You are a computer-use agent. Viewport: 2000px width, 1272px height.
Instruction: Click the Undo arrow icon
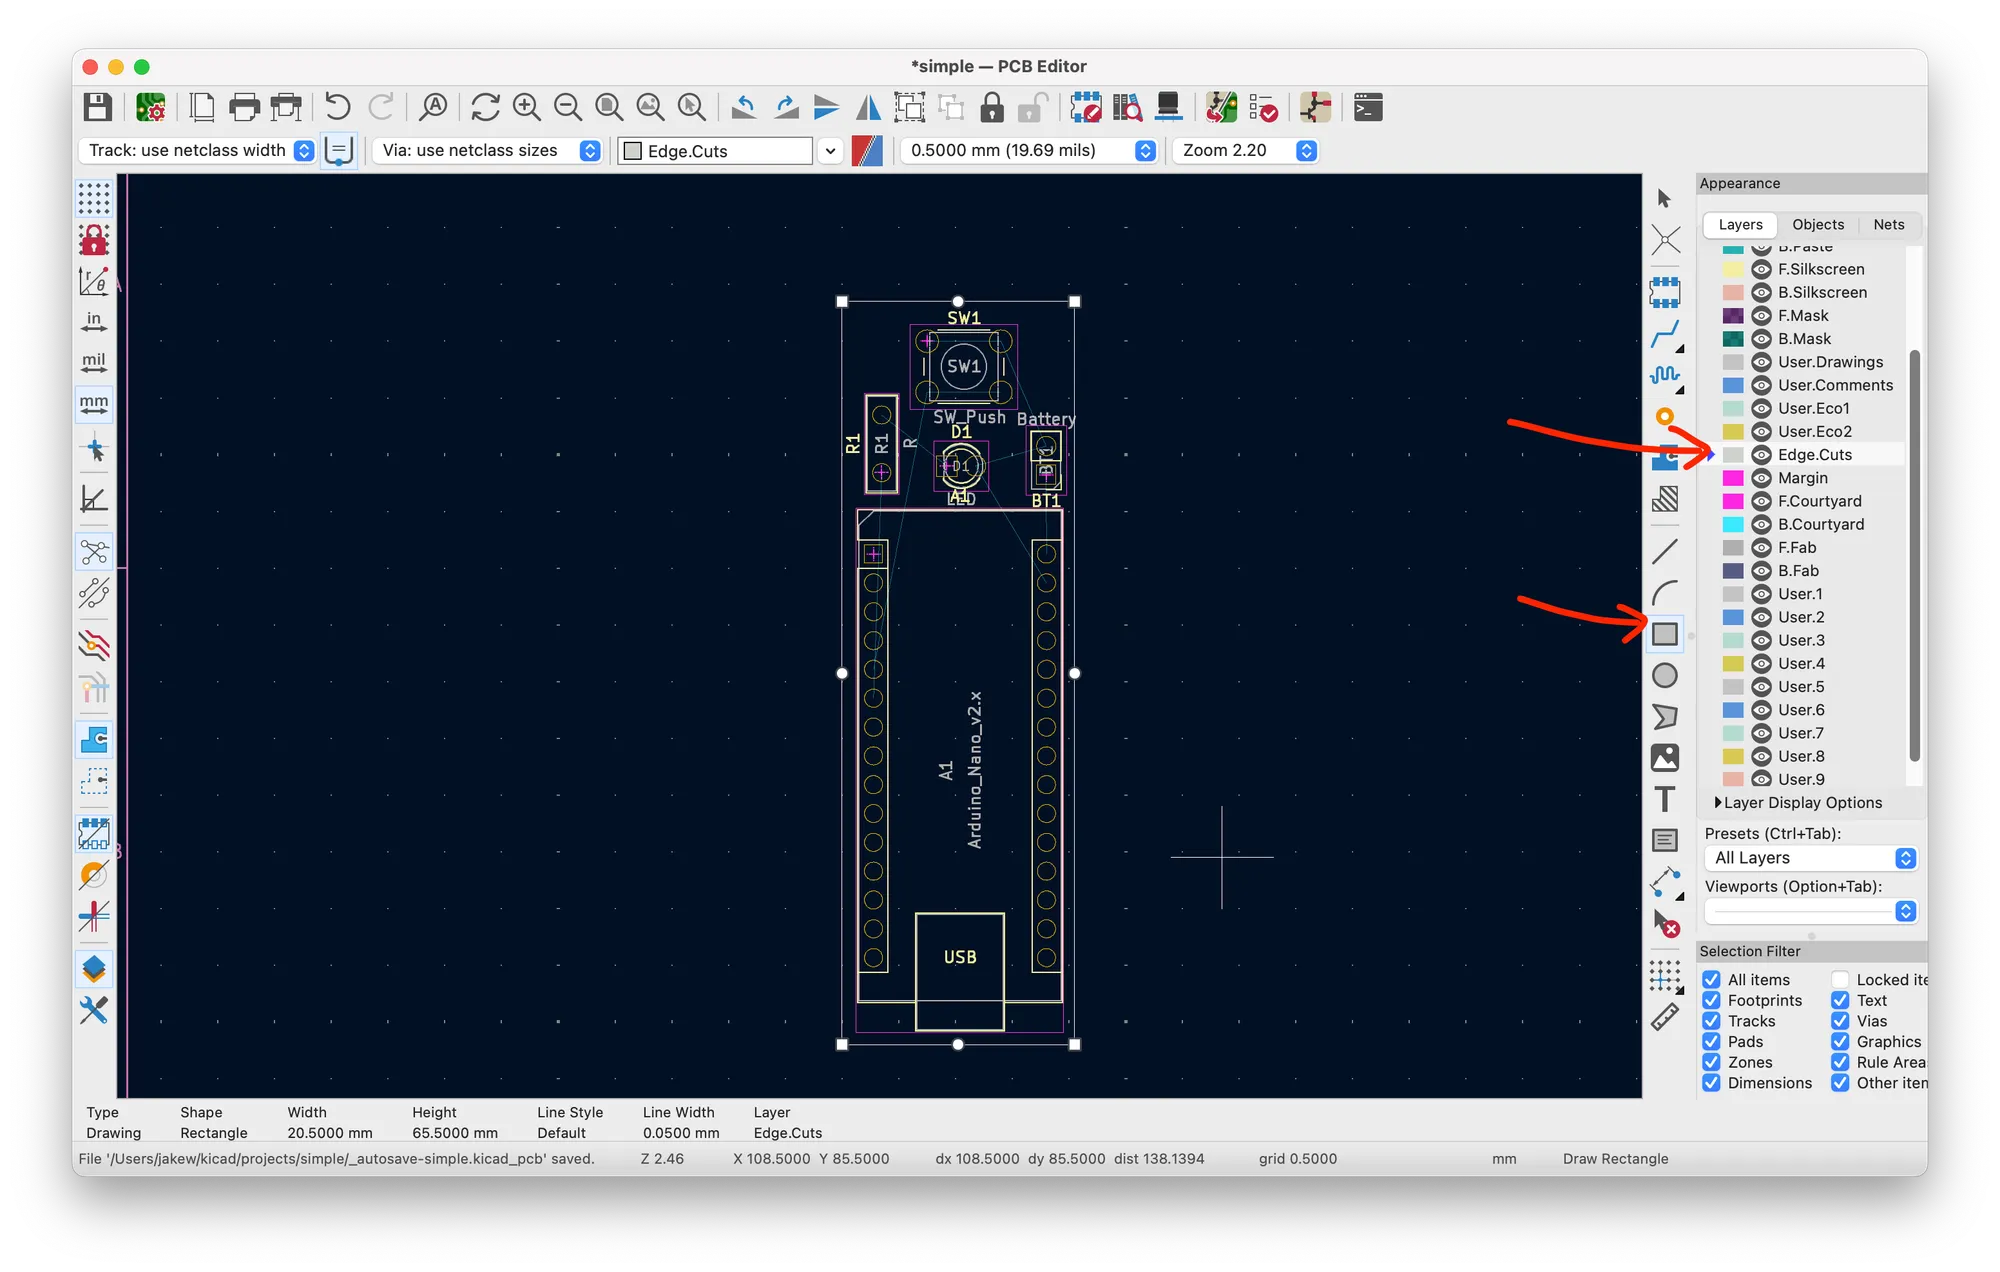[x=337, y=107]
